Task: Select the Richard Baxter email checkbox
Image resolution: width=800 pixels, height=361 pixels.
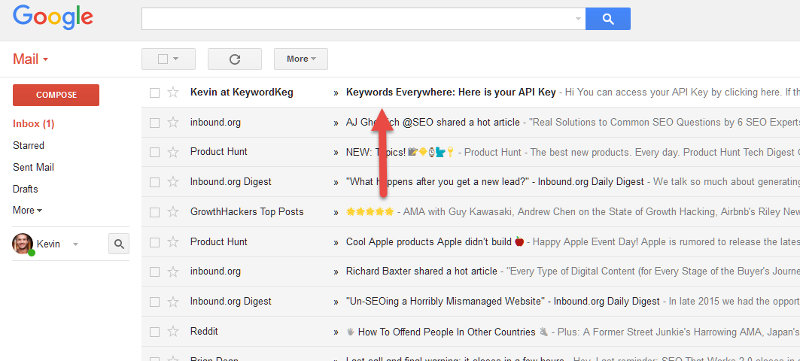Action: (x=155, y=272)
